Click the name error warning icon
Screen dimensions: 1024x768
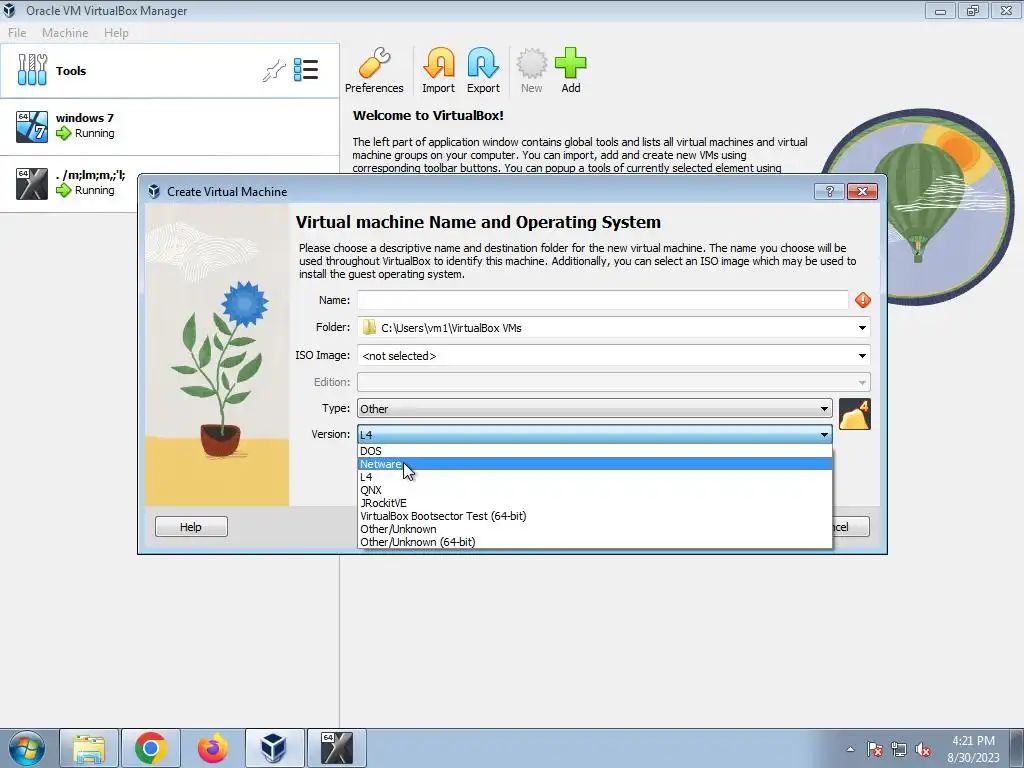[863, 300]
